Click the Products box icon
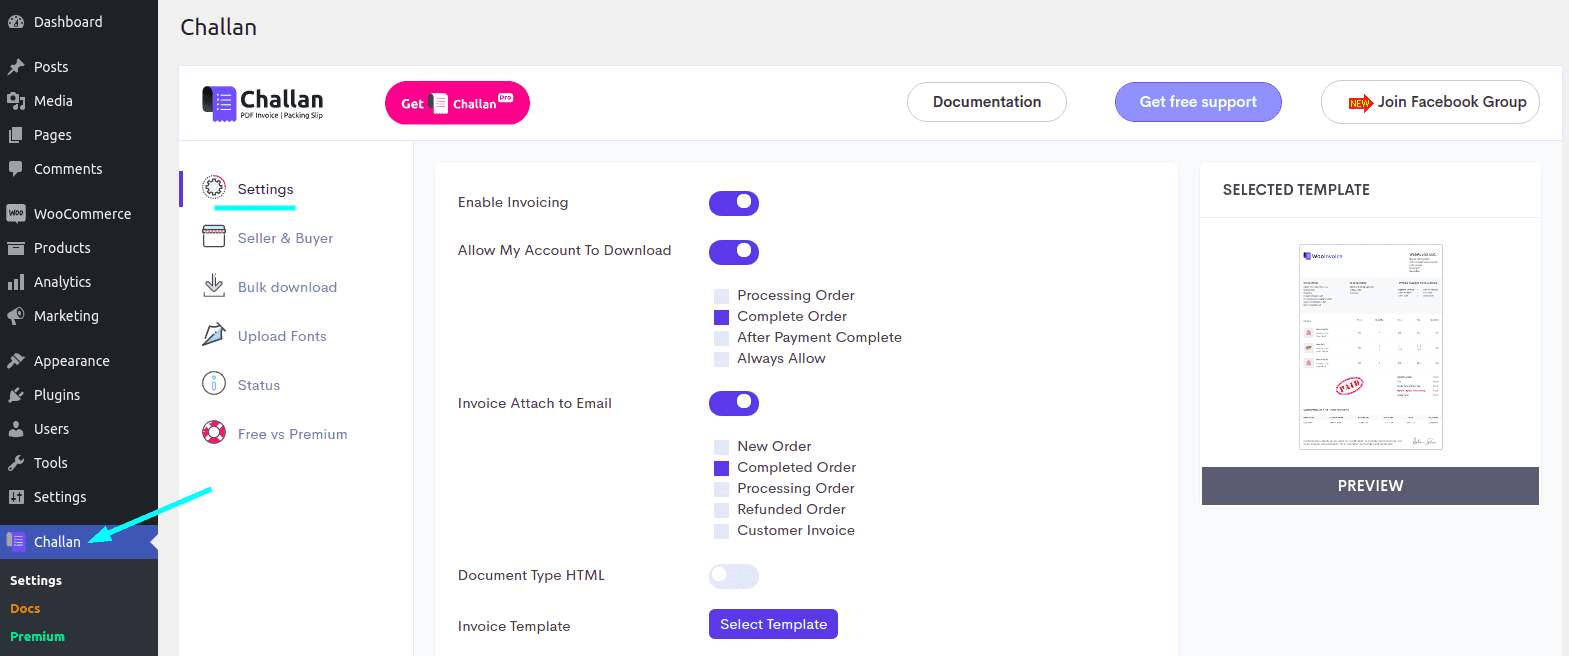Viewport: 1569px width, 656px height. pyautogui.click(x=16, y=248)
